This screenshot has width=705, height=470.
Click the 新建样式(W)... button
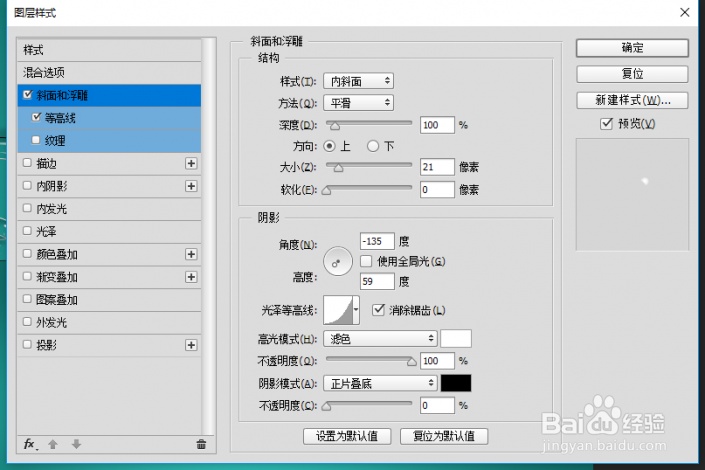632,100
